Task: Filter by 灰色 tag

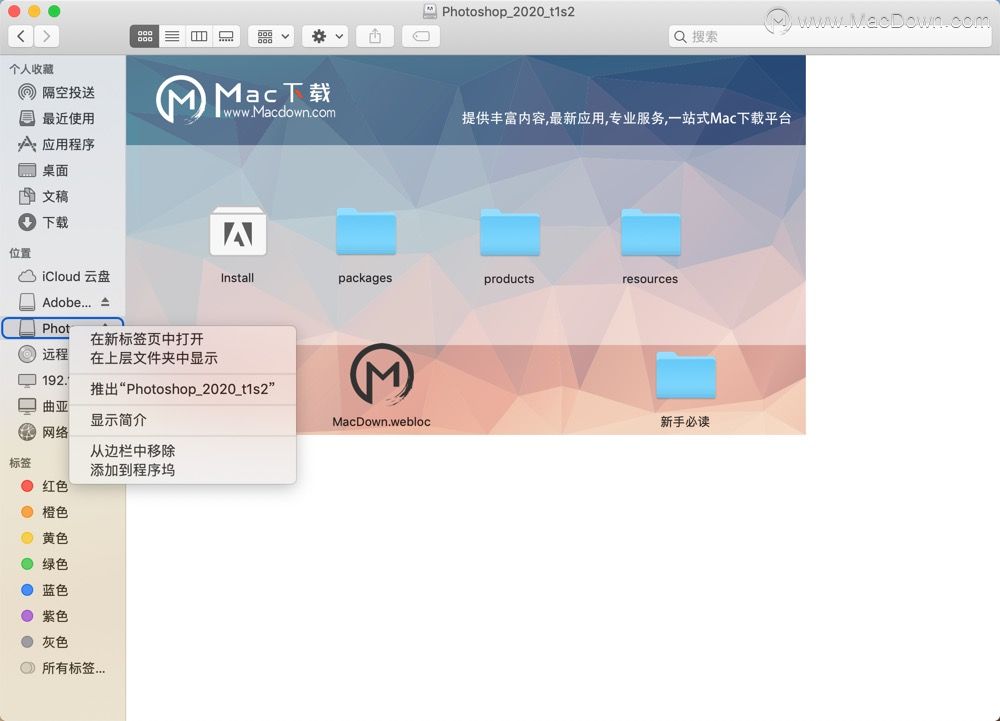Action: coord(62,642)
